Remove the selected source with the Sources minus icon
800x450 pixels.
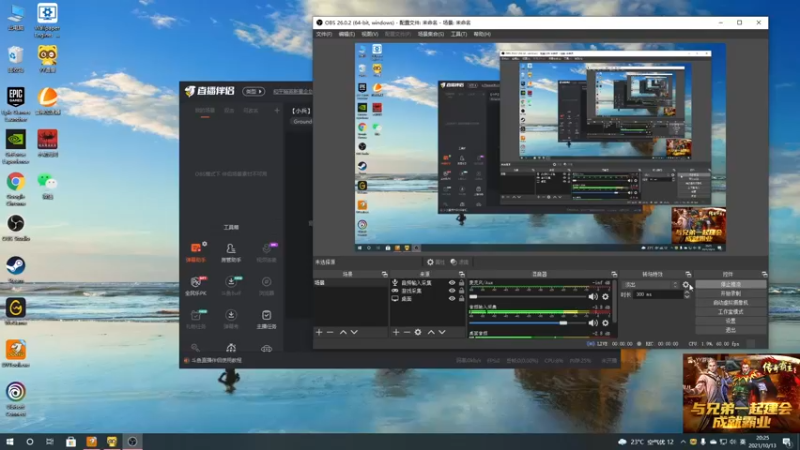coord(407,332)
